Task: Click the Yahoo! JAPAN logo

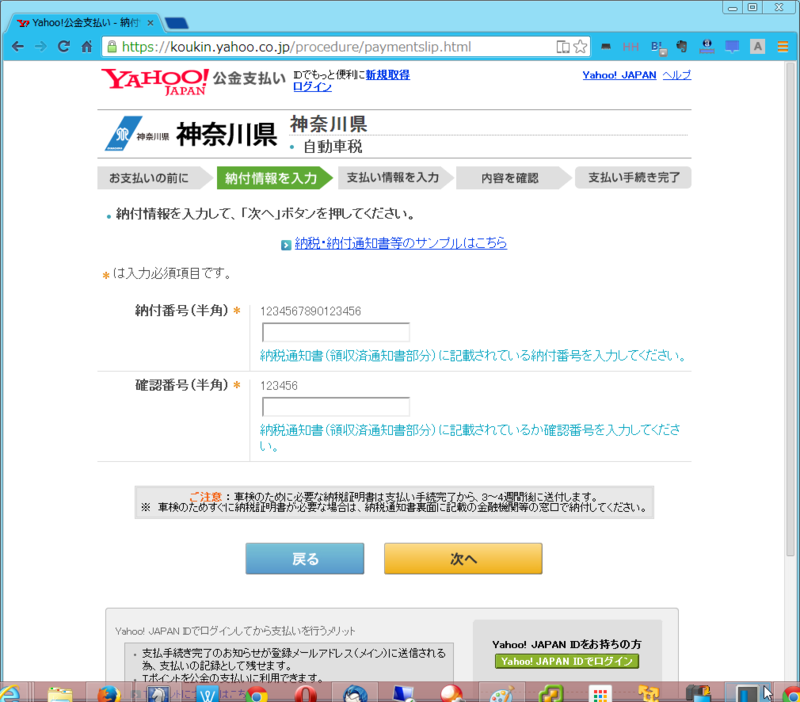Action: point(155,82)
